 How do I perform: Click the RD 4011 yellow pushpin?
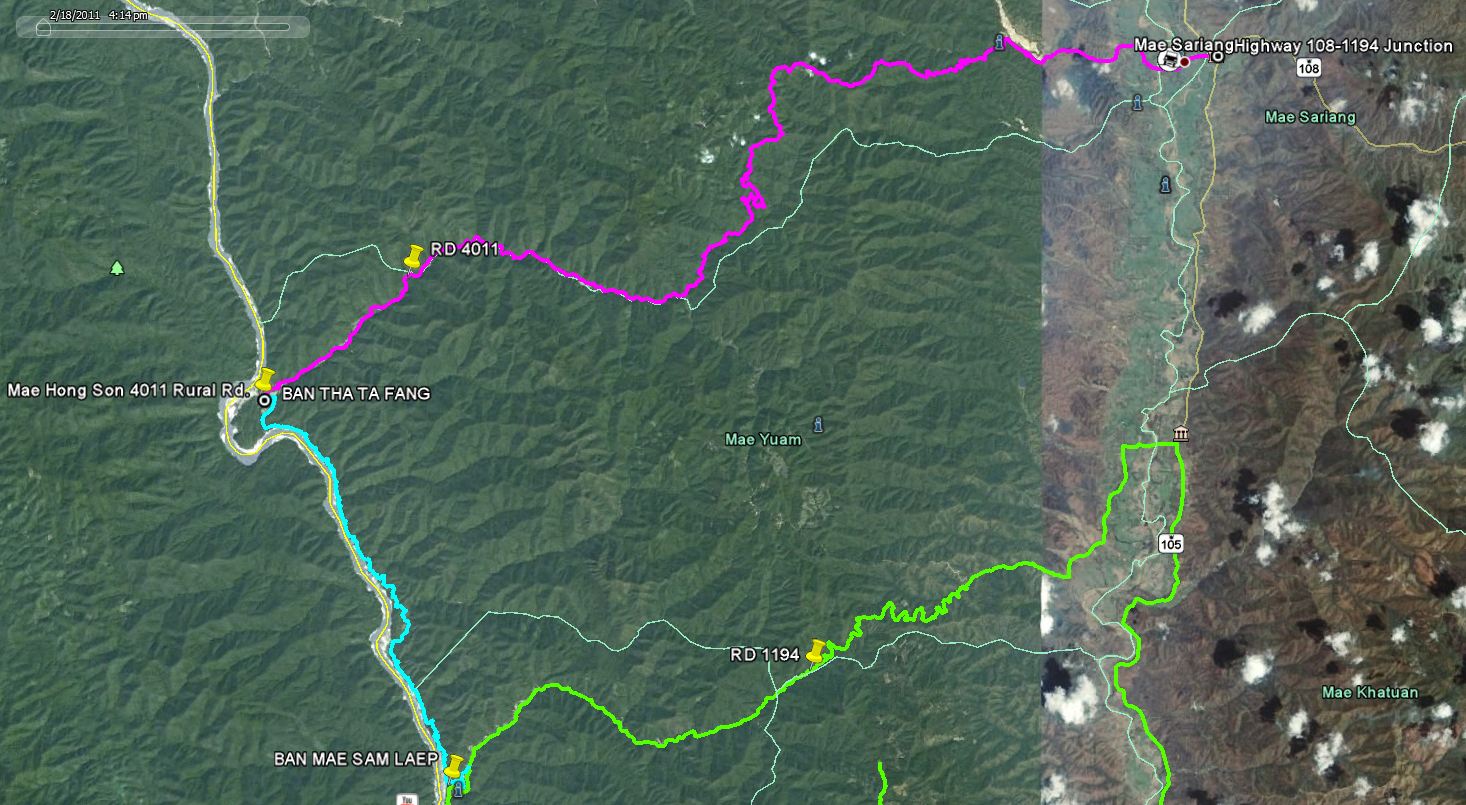click(x=413, y=256)
